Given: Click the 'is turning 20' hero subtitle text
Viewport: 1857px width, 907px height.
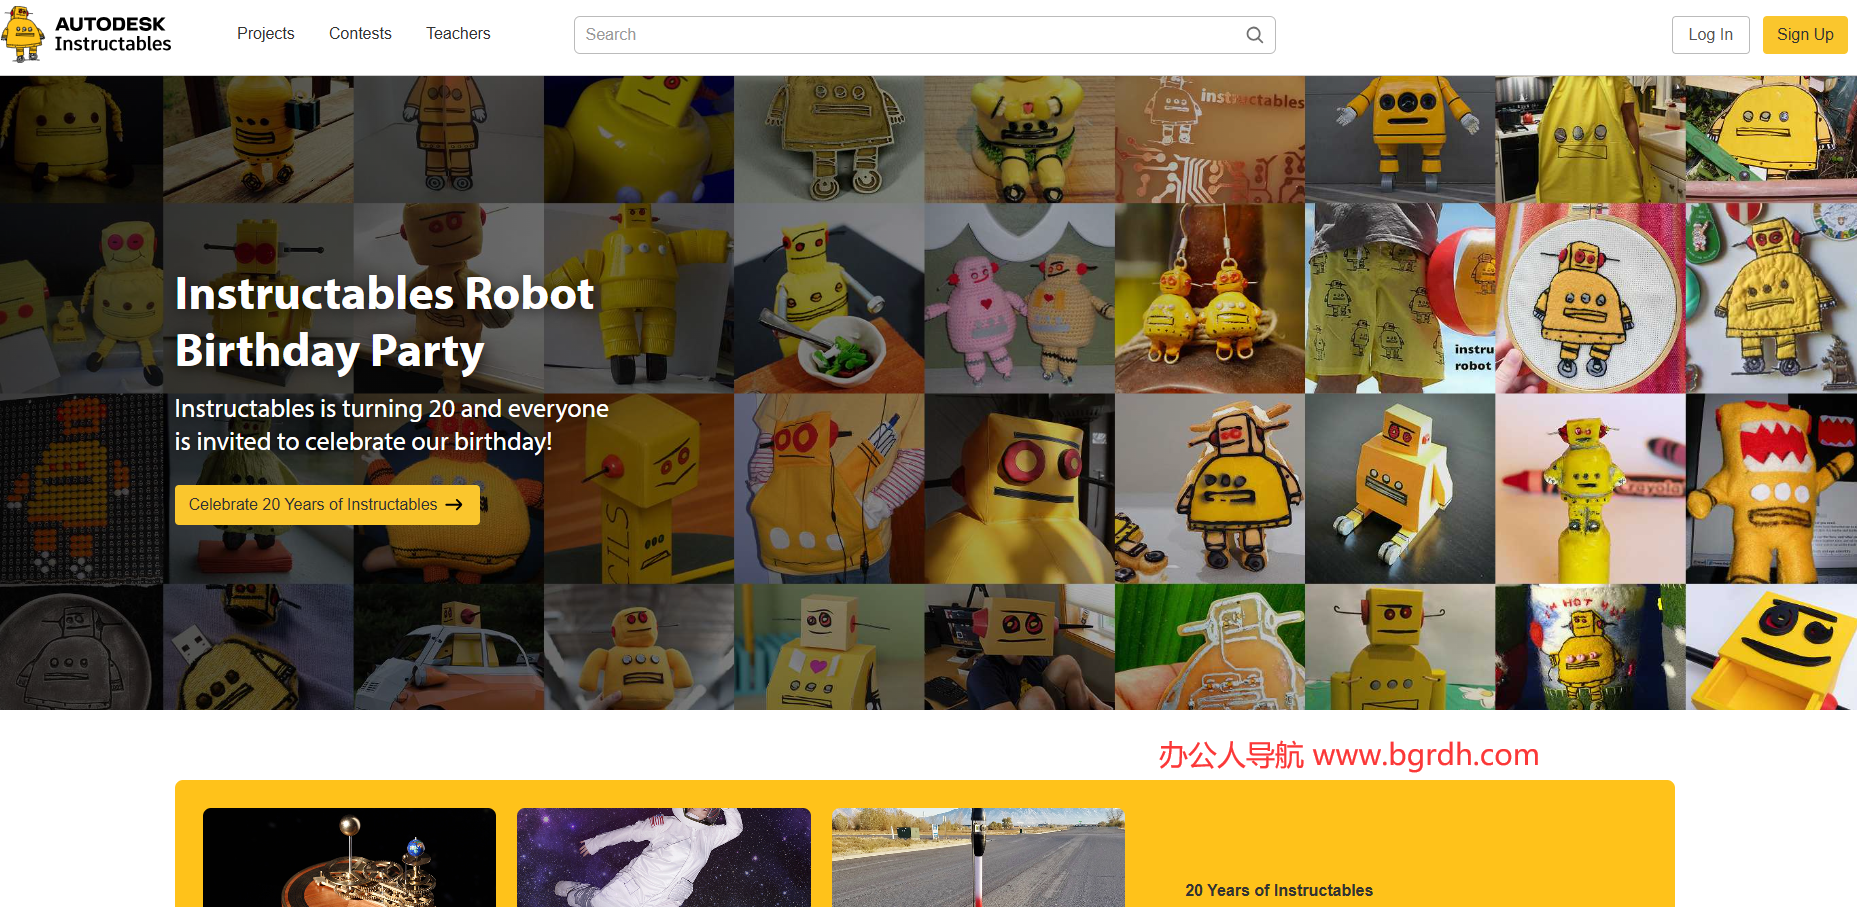Looking at the screenshot, I should 392,425.
